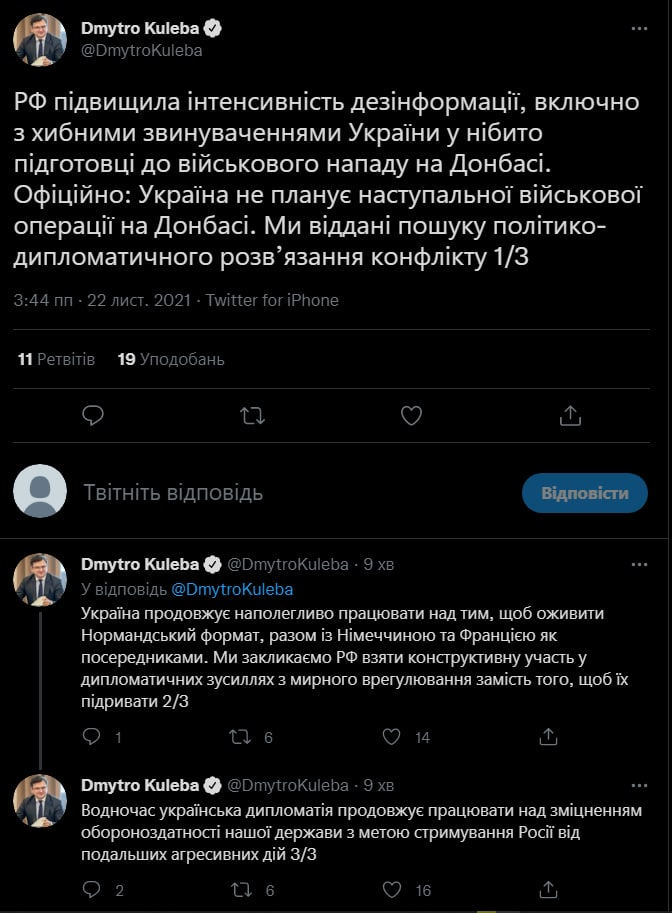The width and height of the screenshot is (672, 913).
Task: Reply to the 3/3 thread tweet
Action: coord(91,889)
